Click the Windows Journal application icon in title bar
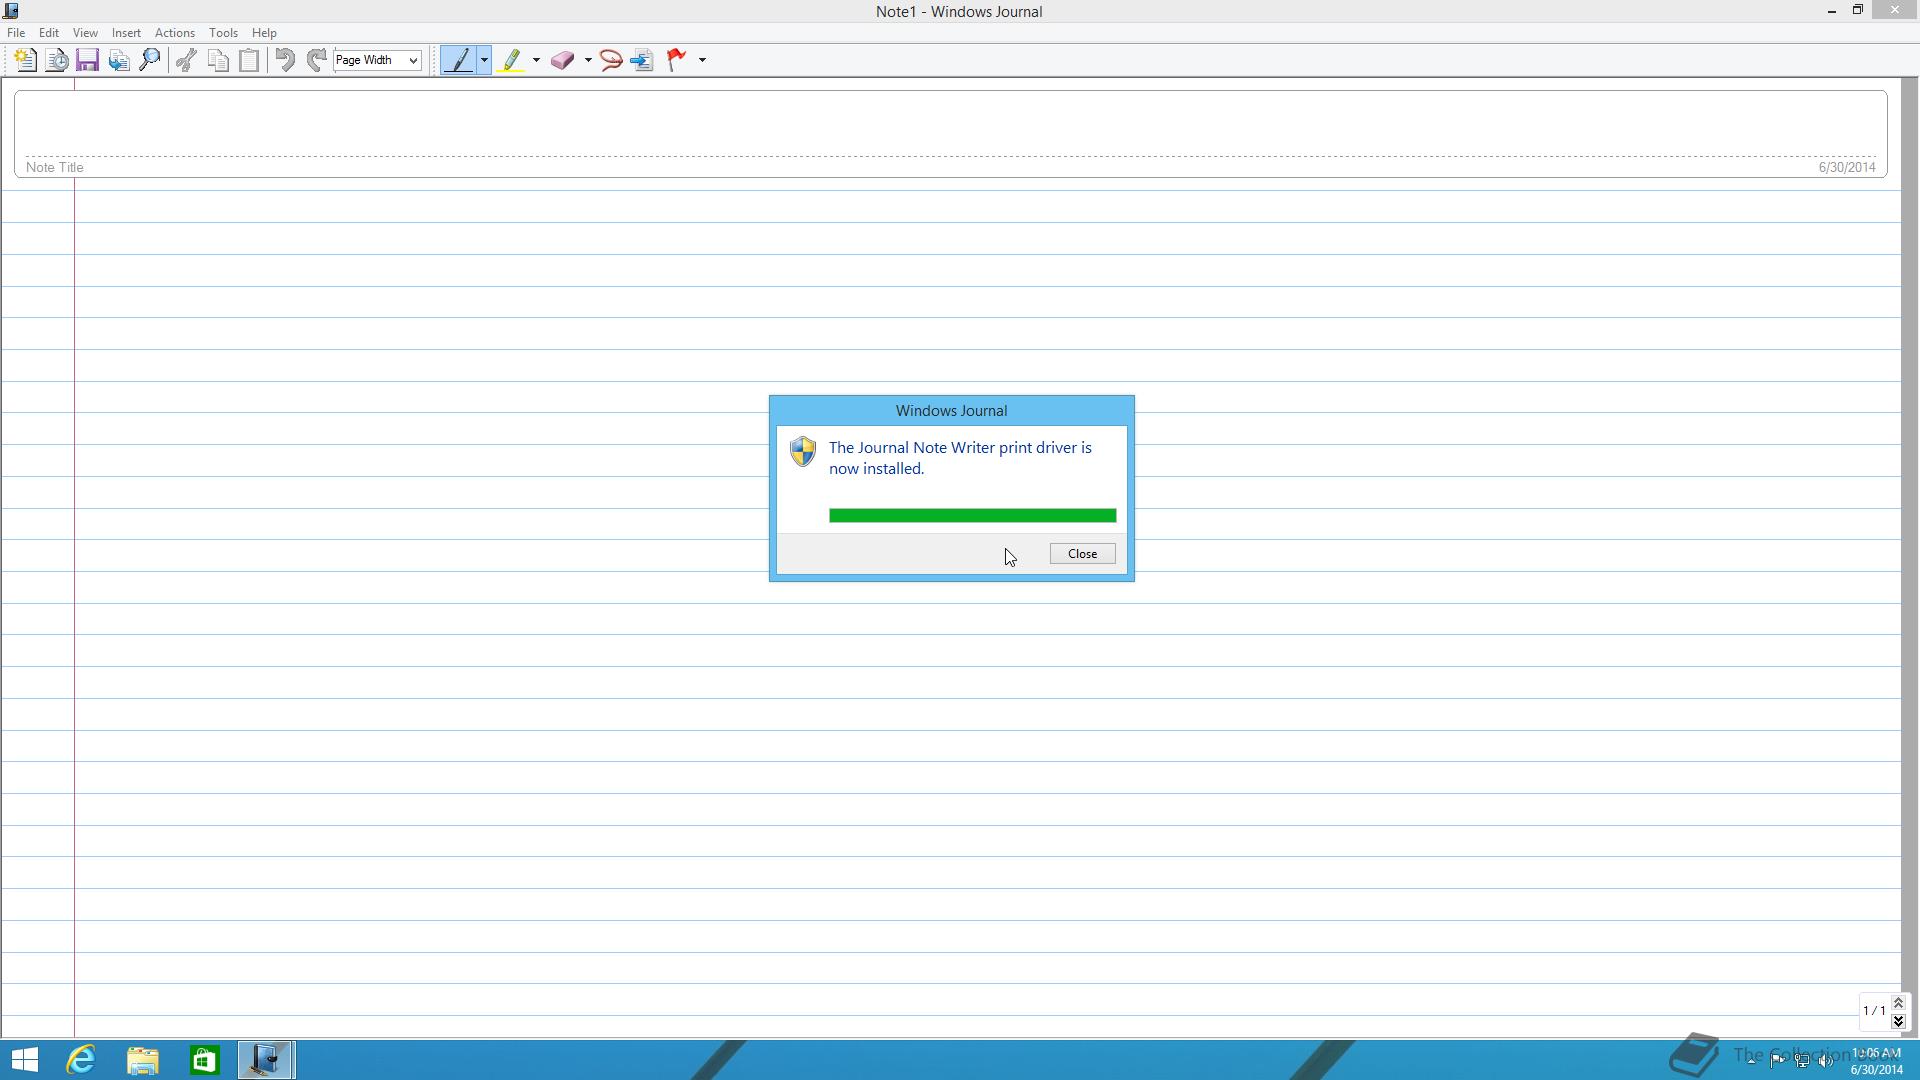Viewport: 1920px width, 1080px height. tap(11, 11)
